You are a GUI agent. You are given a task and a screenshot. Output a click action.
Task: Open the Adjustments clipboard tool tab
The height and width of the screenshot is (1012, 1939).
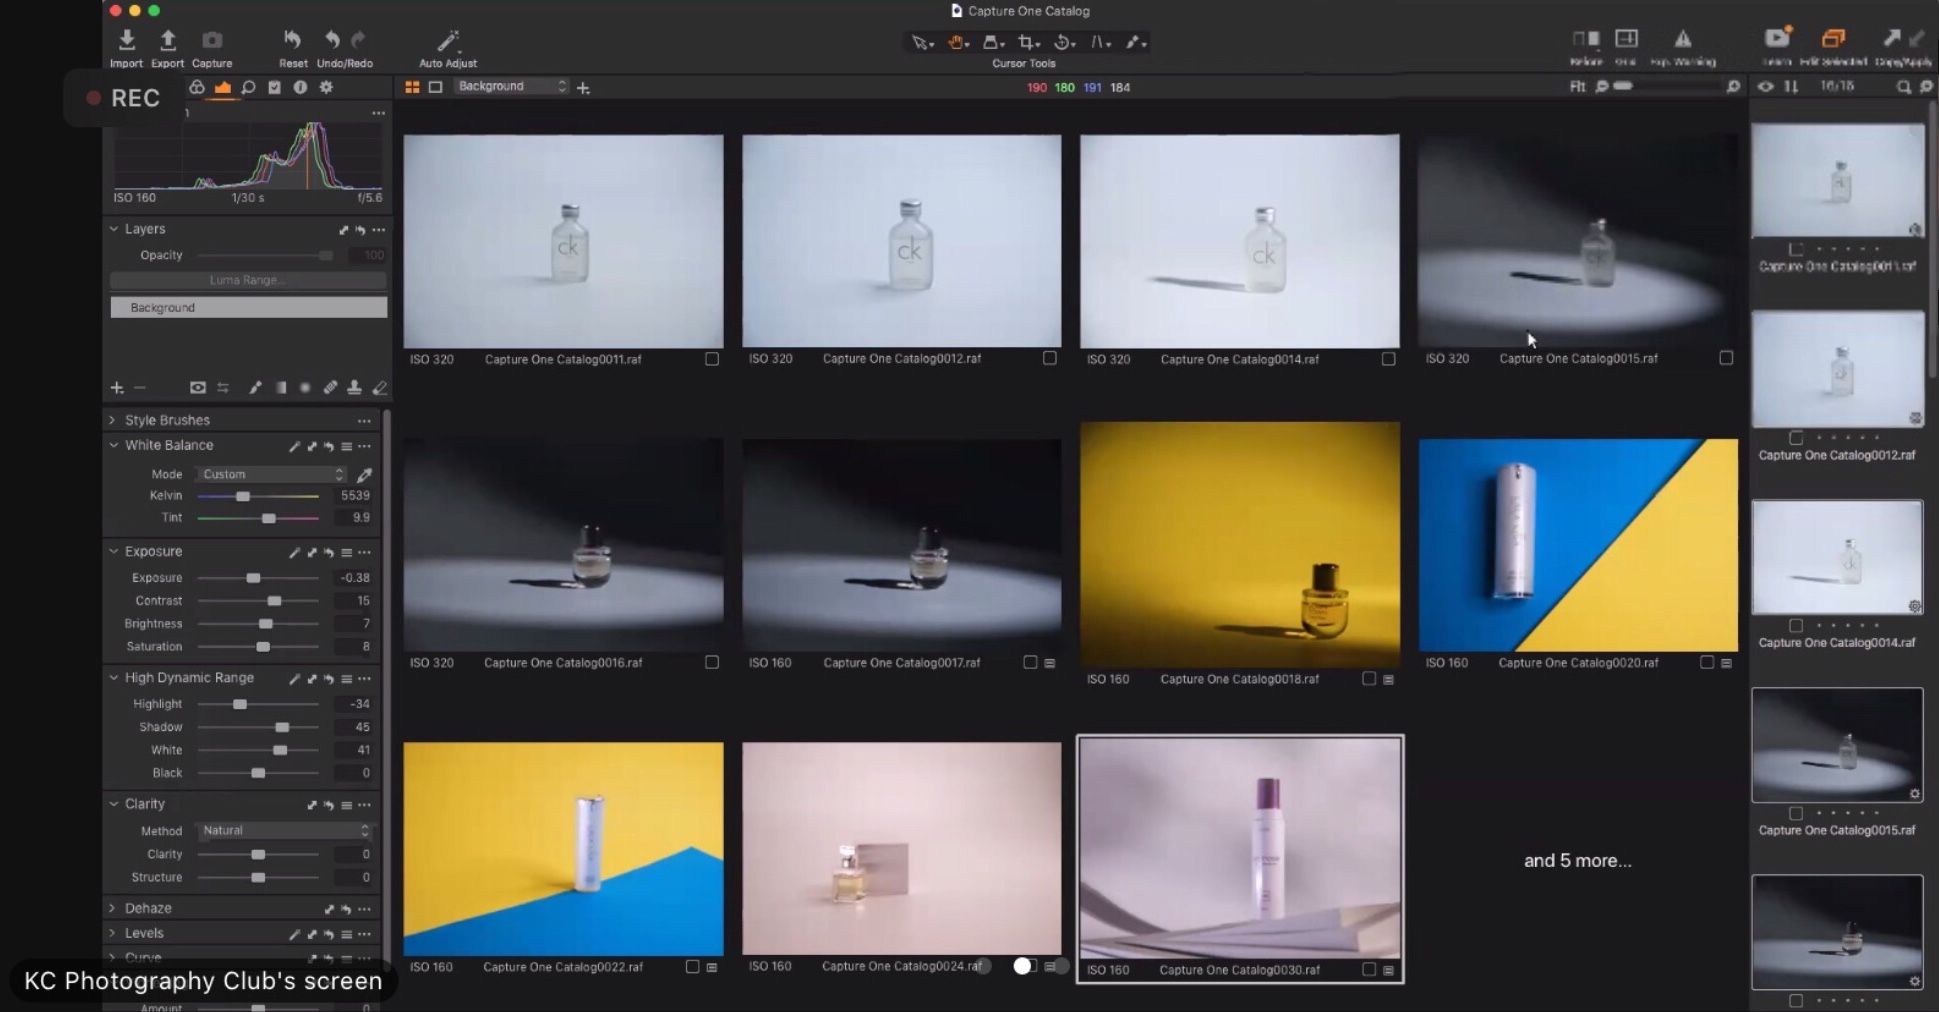tap(274, 87)
